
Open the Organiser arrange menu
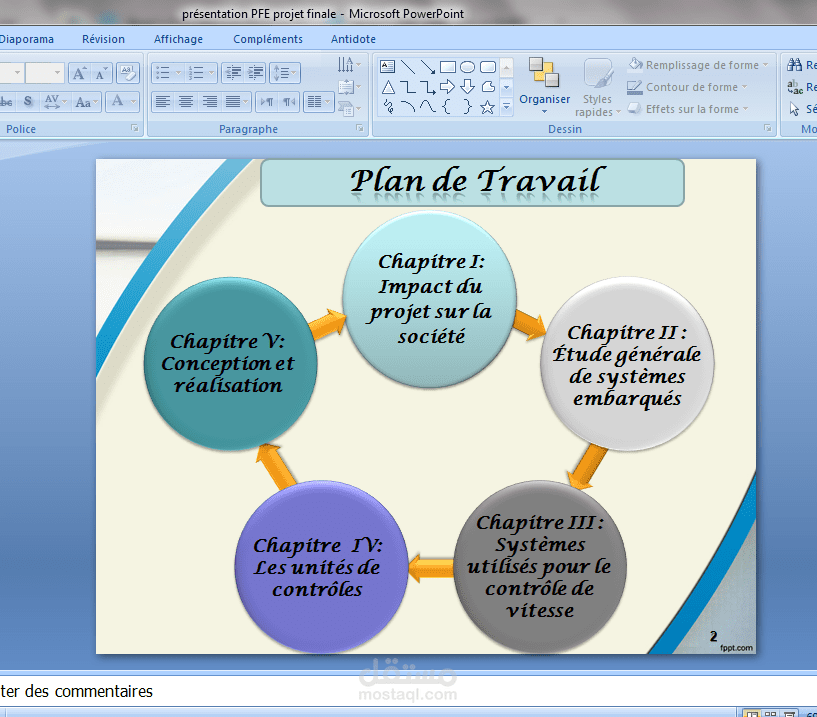[544, 86]
